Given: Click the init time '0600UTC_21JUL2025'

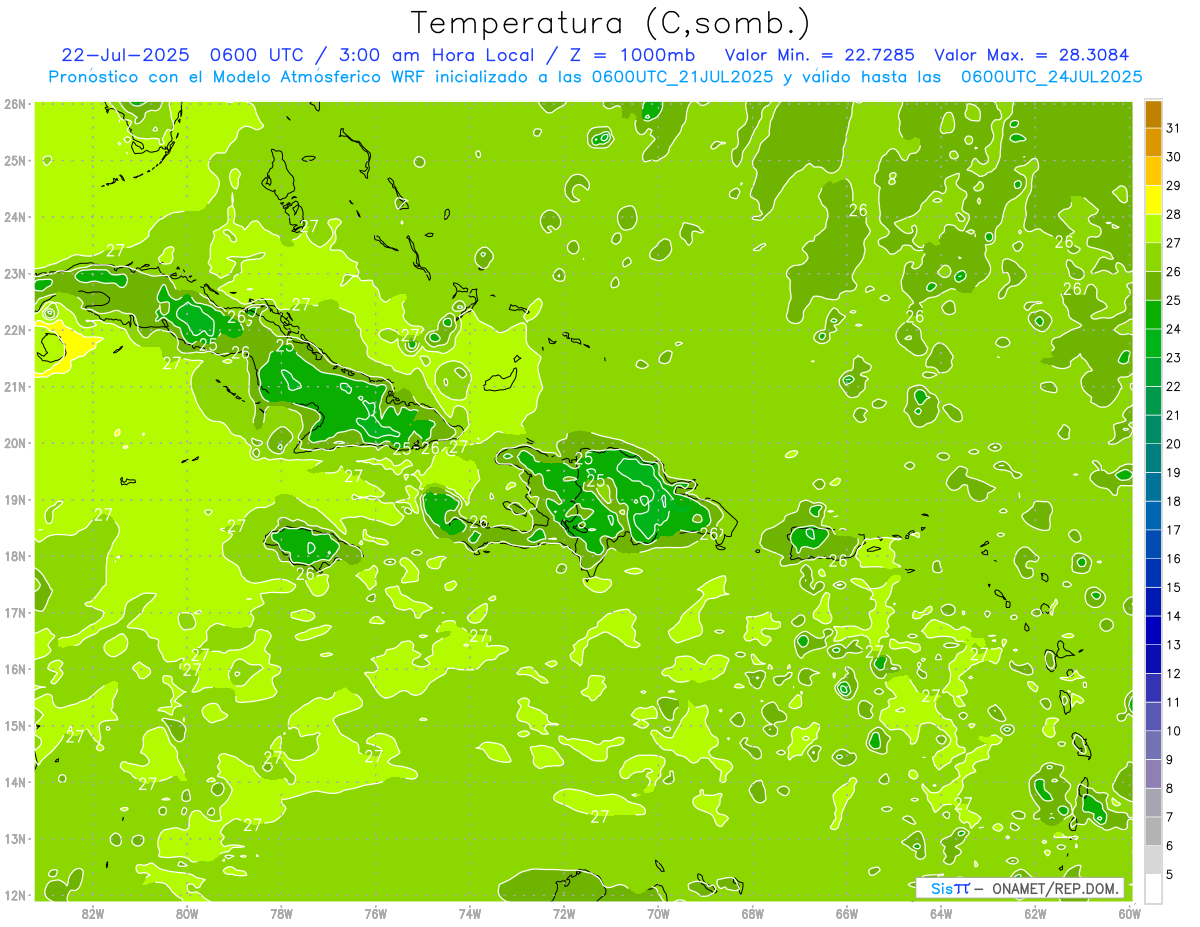Looking at the screenshot, I should [x=682, y=76].
